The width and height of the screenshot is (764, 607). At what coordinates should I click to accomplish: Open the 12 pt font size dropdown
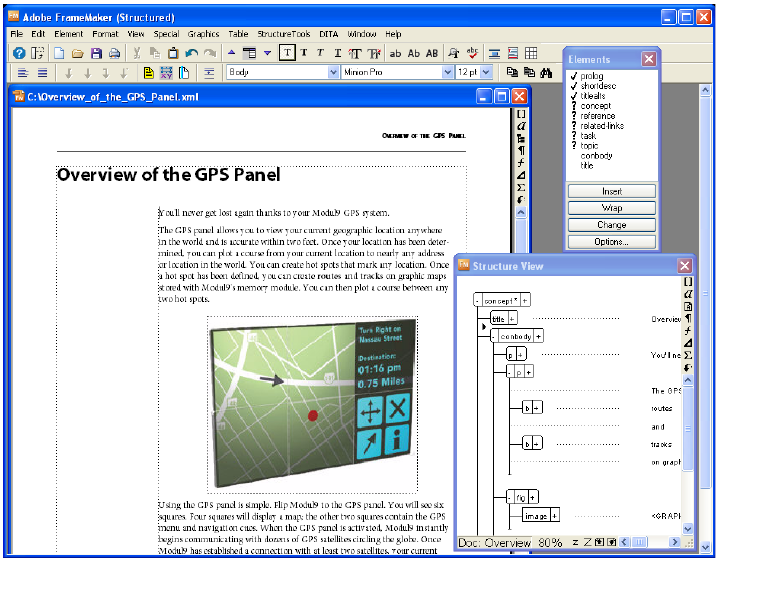coord(486,72)
